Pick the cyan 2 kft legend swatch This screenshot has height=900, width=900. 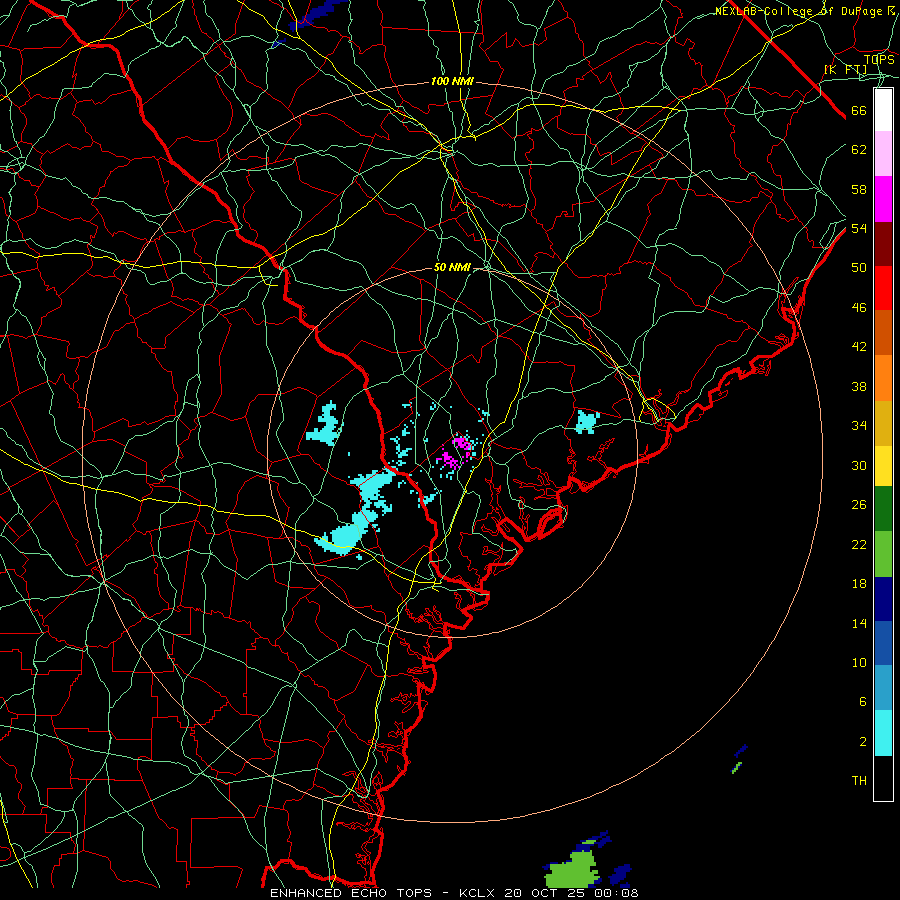pyautogui.click(x=883, y=733)
